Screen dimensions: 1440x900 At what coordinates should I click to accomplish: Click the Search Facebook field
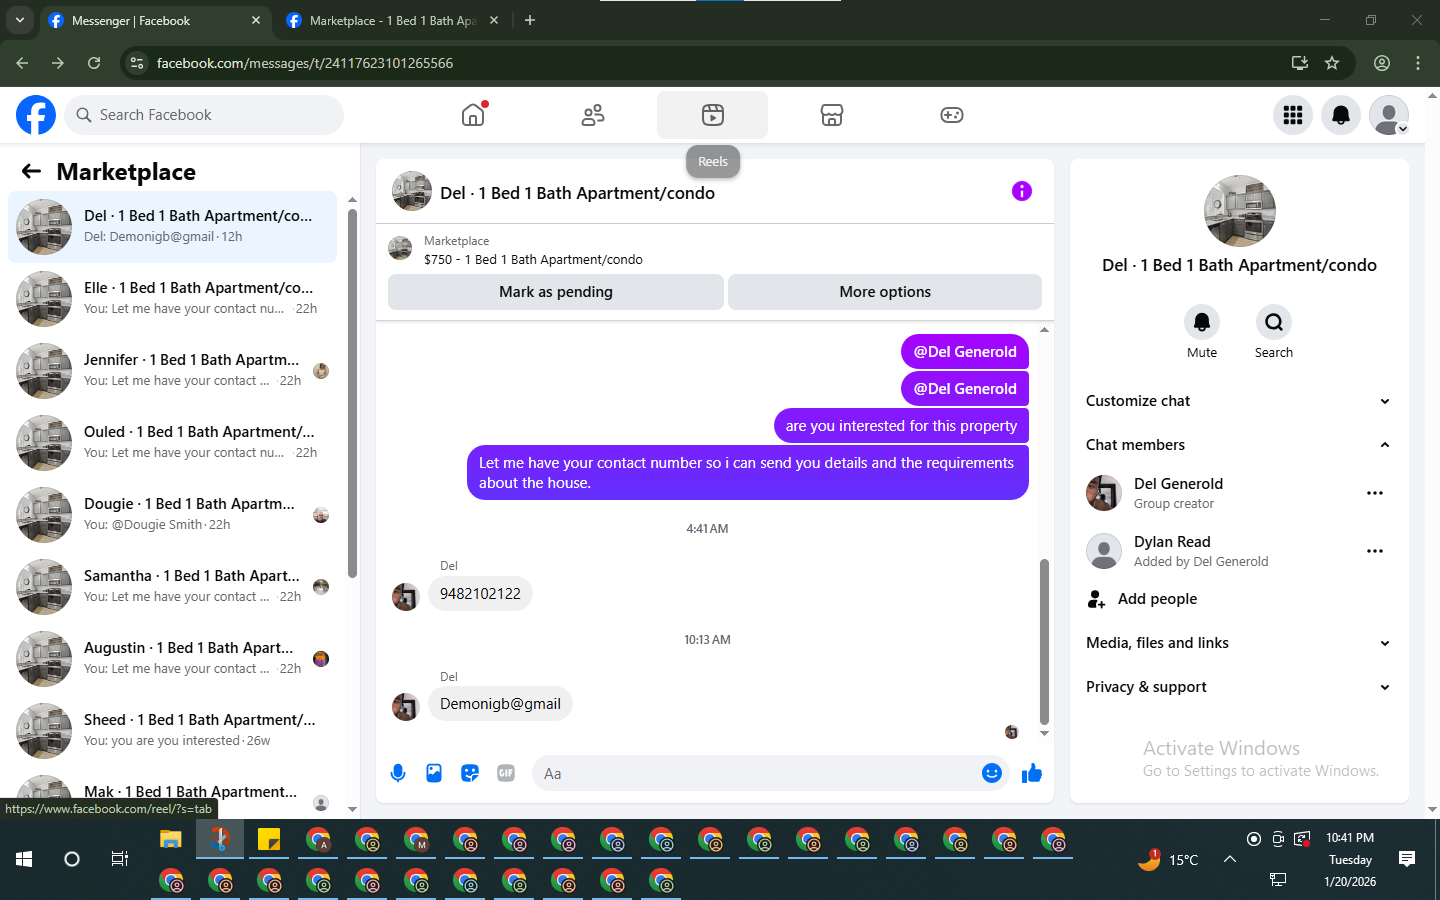(x=204, y=115)
